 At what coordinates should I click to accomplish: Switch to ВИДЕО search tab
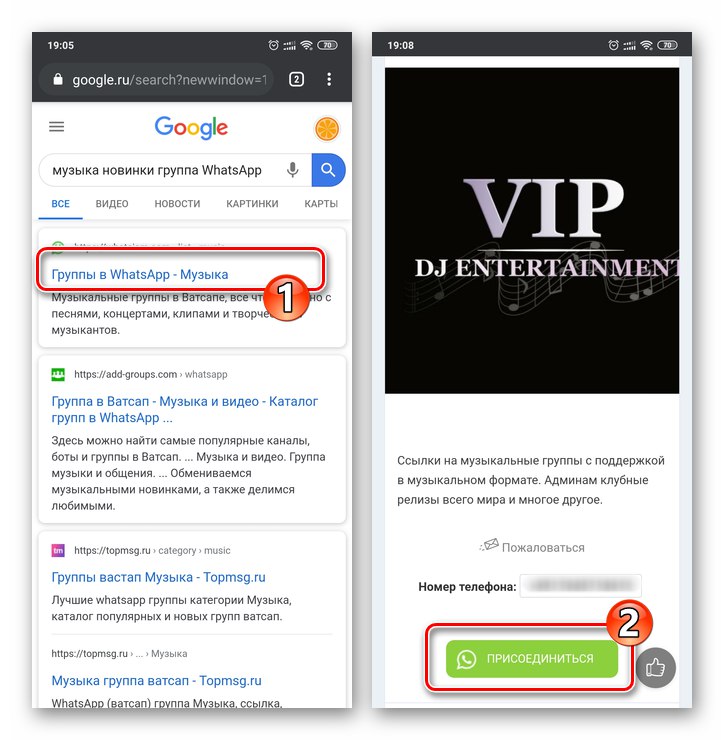coord(112,204)
